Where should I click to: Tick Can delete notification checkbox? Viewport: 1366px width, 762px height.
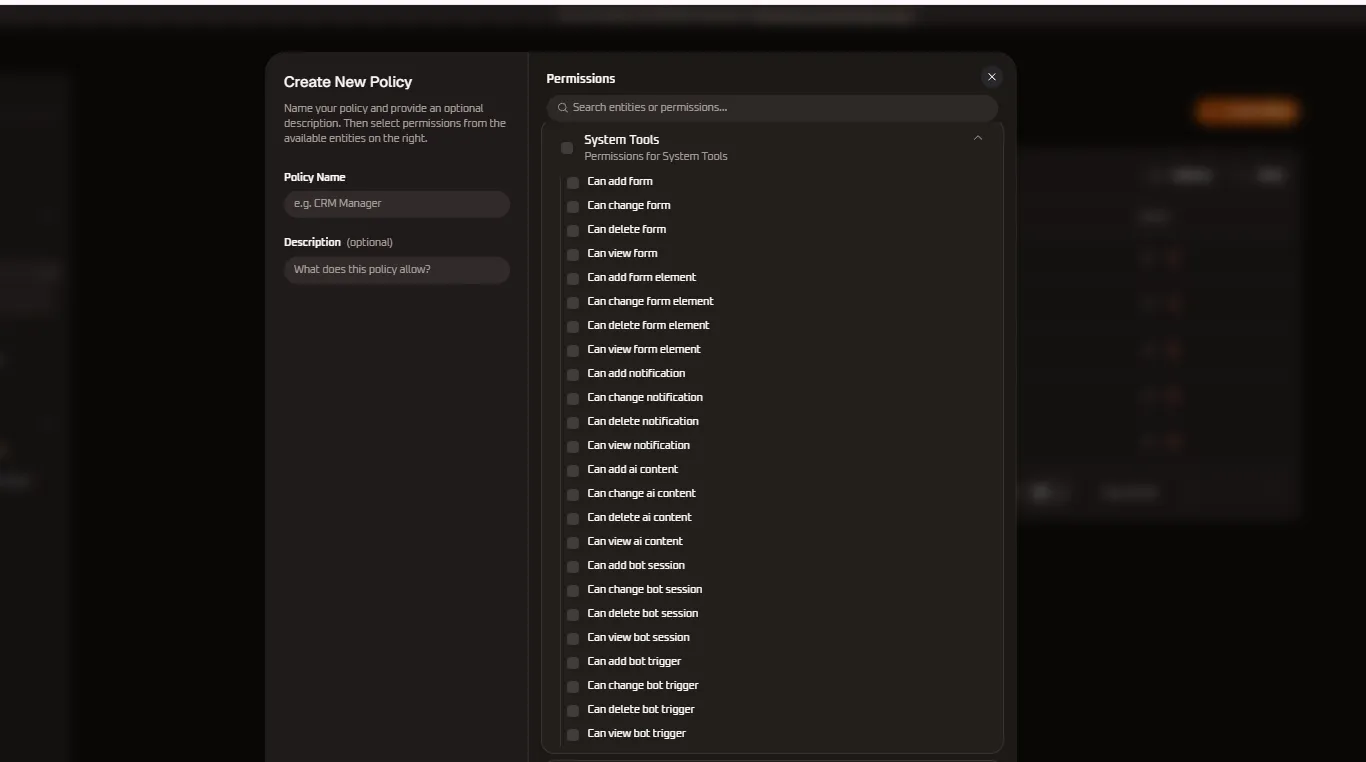point(573,423)
